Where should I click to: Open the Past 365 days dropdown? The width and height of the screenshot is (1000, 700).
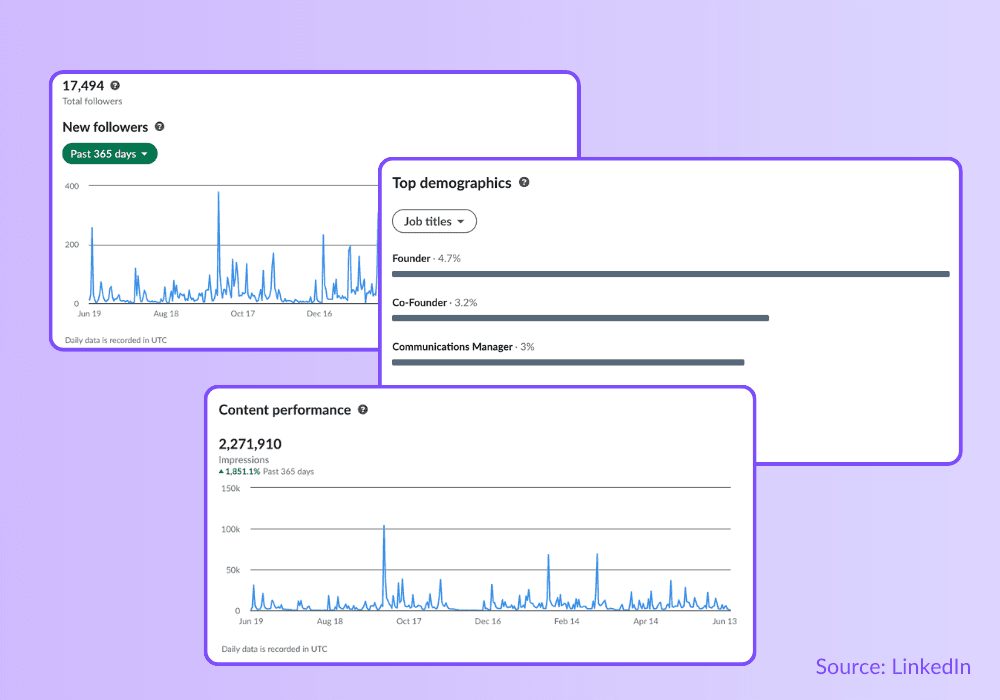(x=110, y=154)
